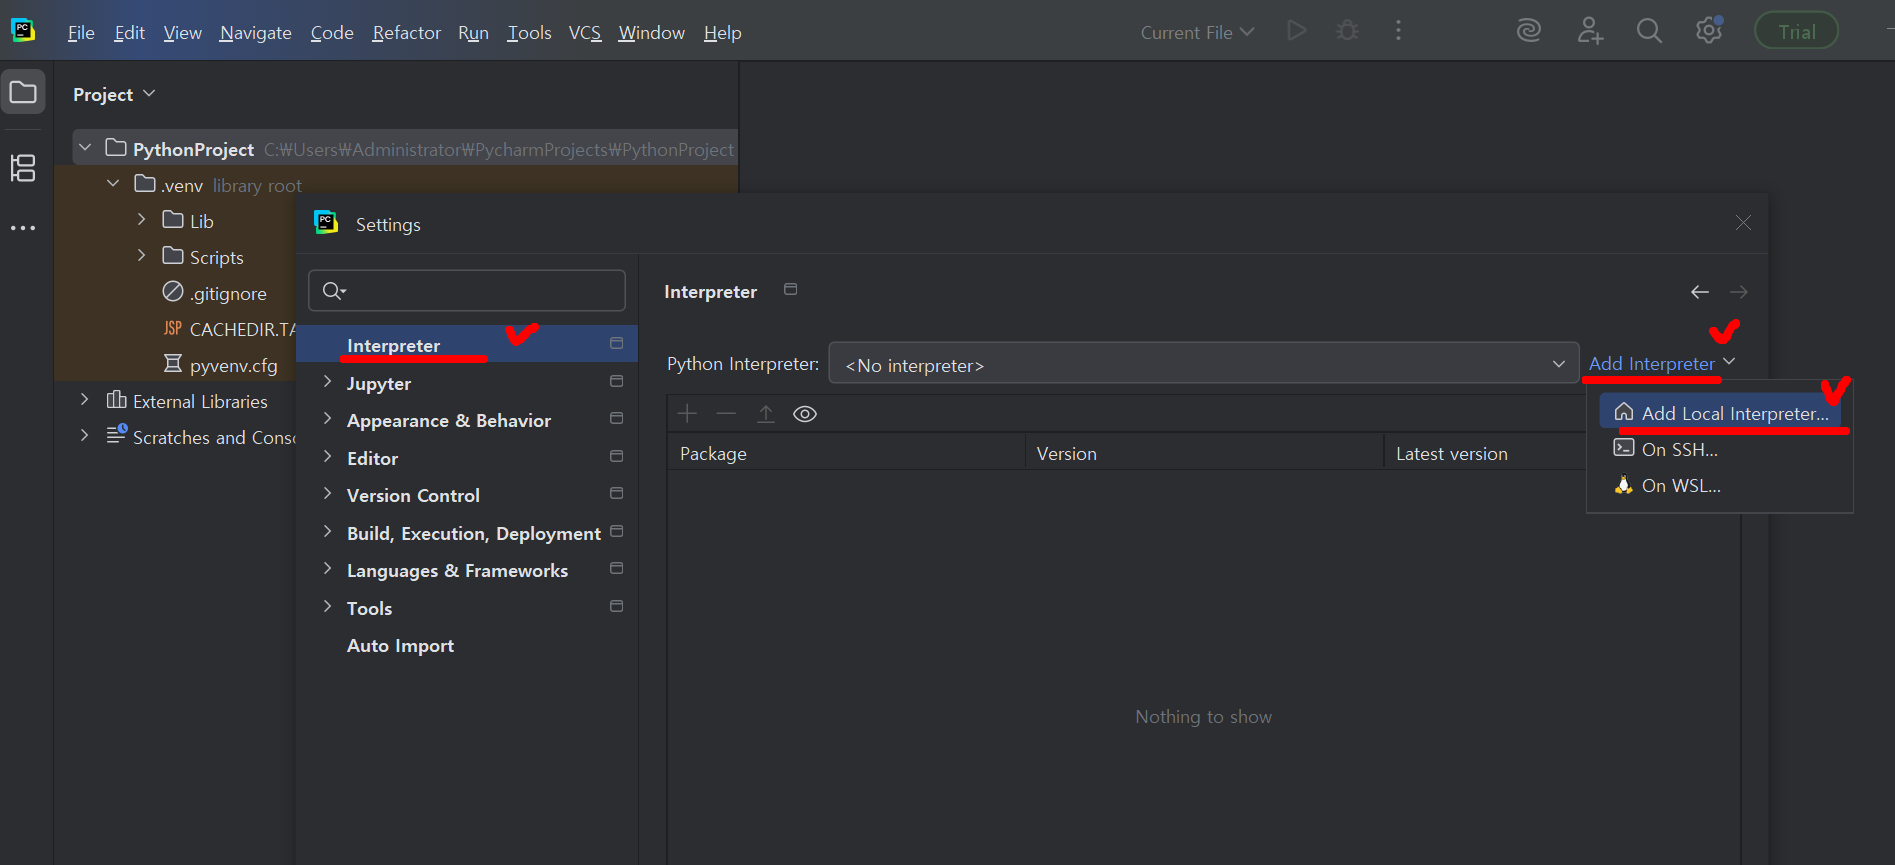This screenshot has height=865, width=1895.
Task: Click project-level marker on Version Control row
Action: [616, 493]
